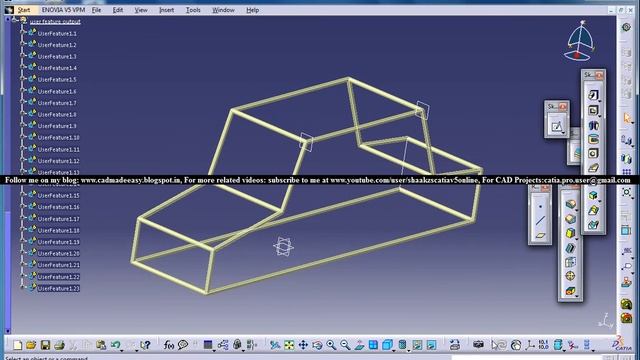Click the Sketch icon in floating toolbar
Image resolution: width=640 pixels, height=360 pixels.
(557, 126)
